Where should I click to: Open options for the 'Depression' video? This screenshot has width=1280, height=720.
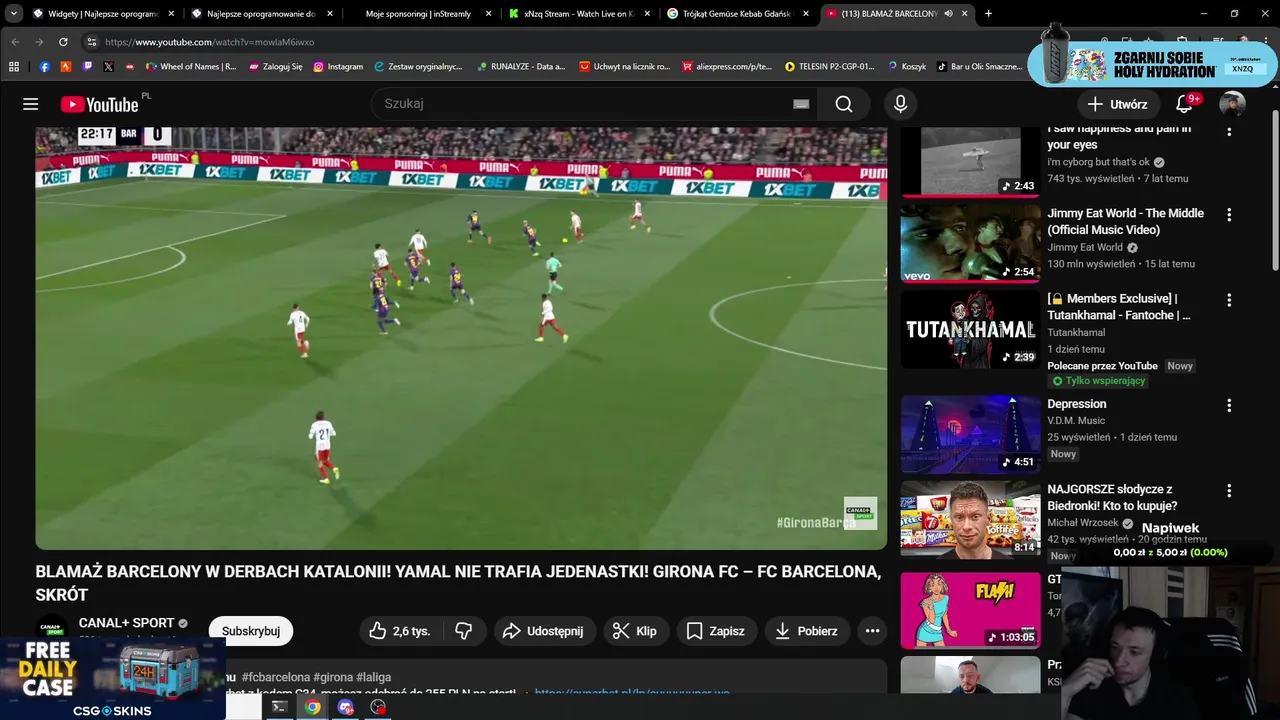coord(1229,405)
